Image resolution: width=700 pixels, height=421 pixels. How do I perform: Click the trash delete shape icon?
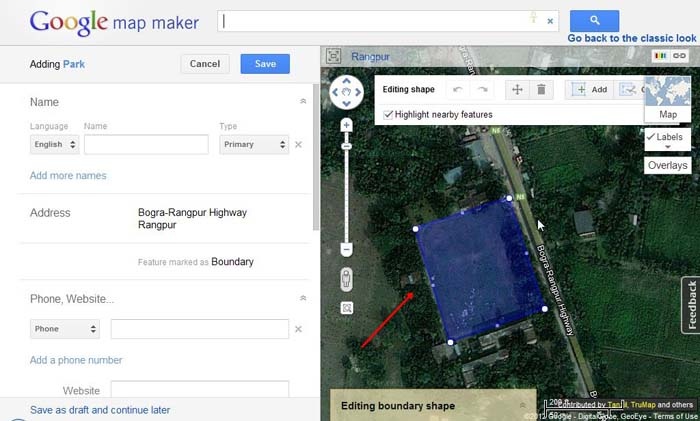[541, 90]
